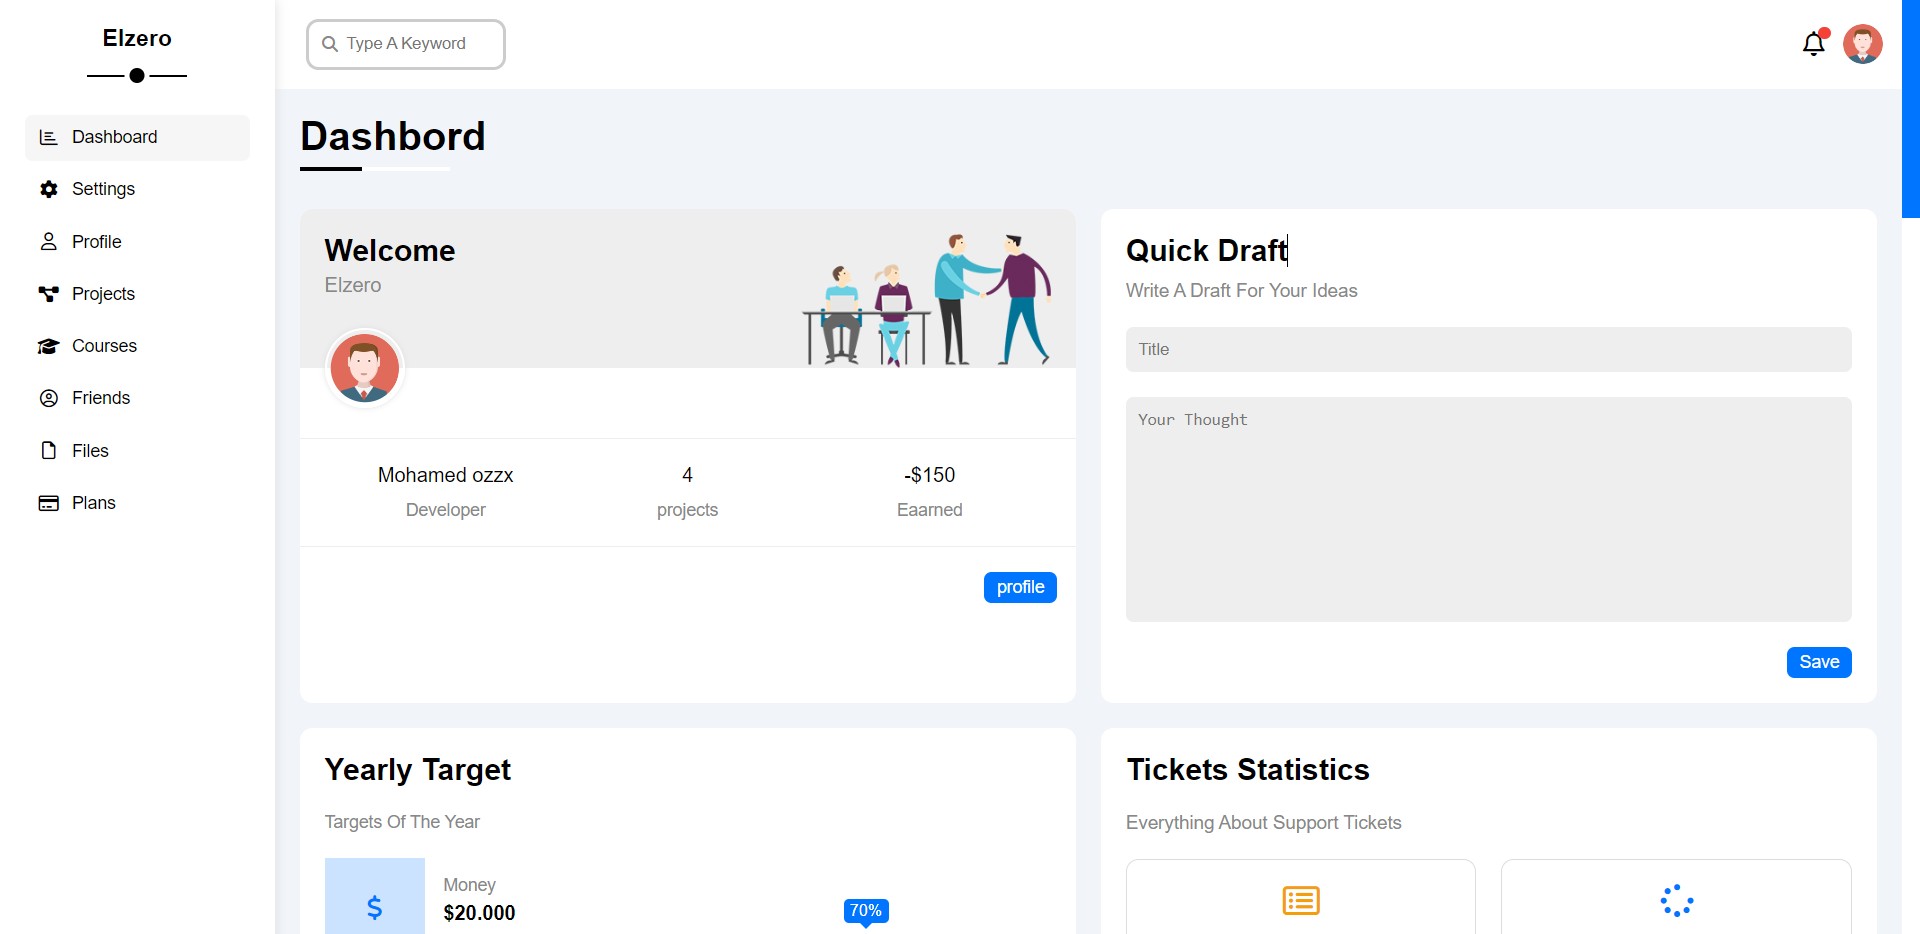Click the notification bell icon

1813,44
